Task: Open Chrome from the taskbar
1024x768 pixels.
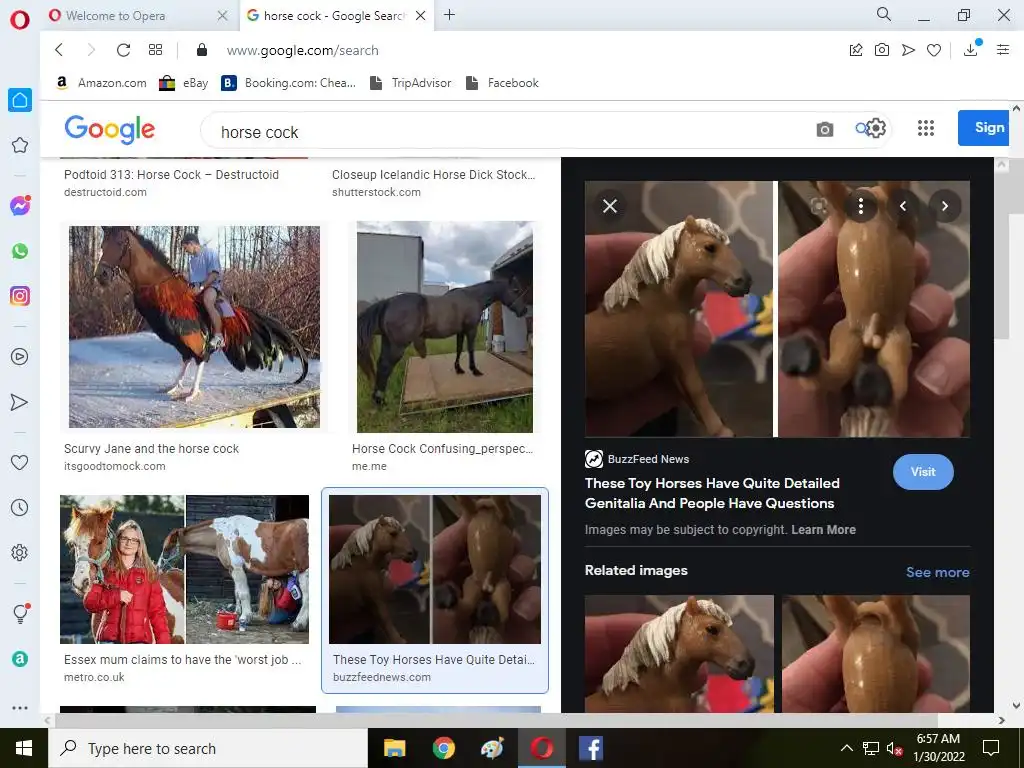Action: pyautogui.click(x=443, y=748)
